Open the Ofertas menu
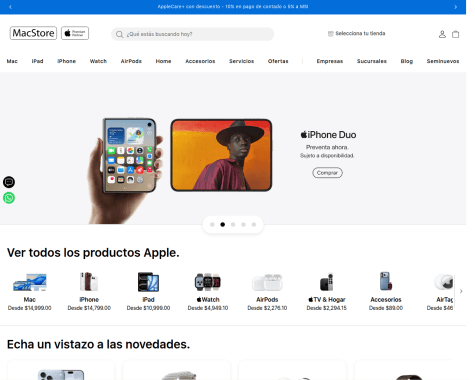Viewport: 475px width, 380px height. pos(278,61)
